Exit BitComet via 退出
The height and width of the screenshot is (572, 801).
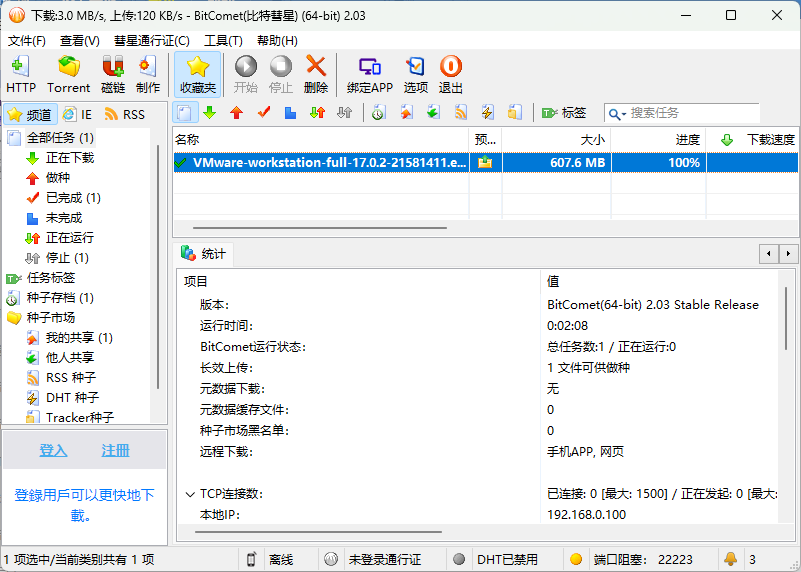click(451, 74)
